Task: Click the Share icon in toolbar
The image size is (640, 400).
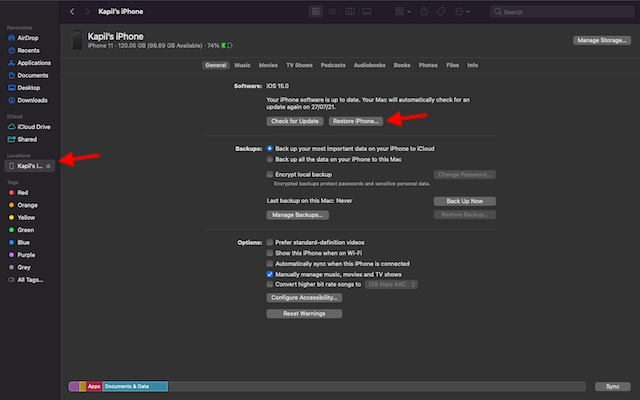Action: tap(423, 12)
